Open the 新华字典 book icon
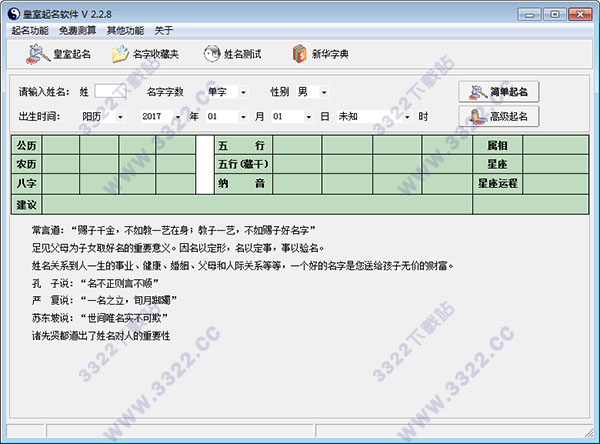 pyautogui.click(x=300, y=54)
